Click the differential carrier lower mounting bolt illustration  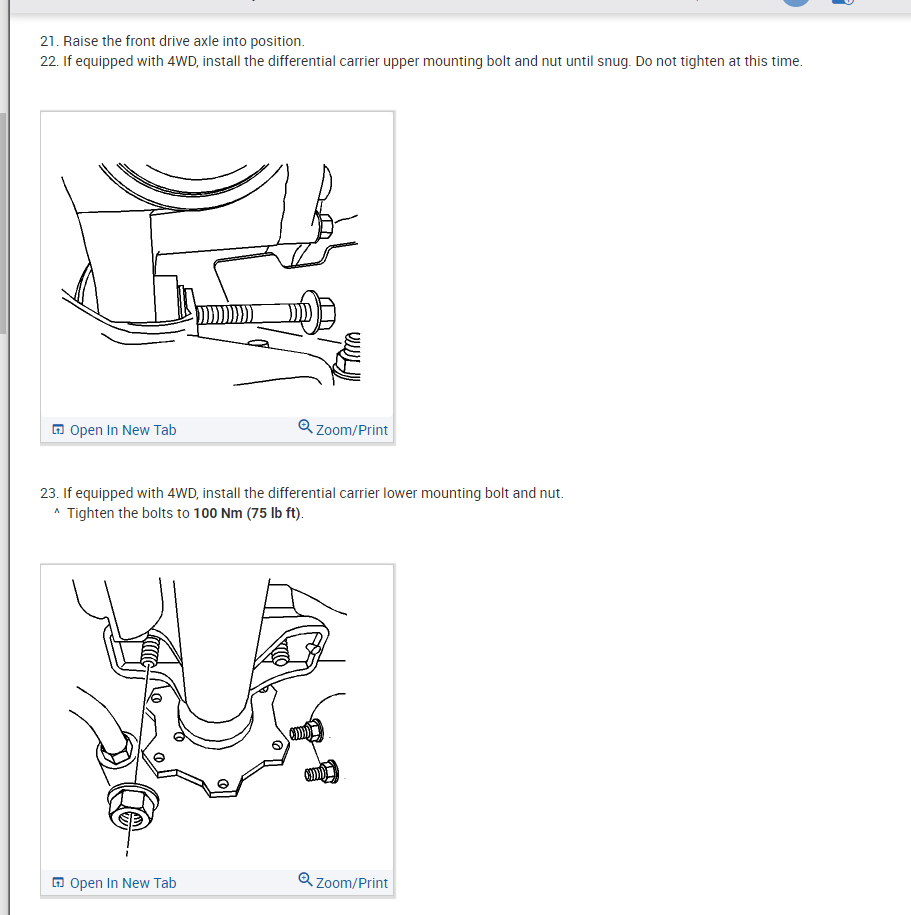coord(217,718)
